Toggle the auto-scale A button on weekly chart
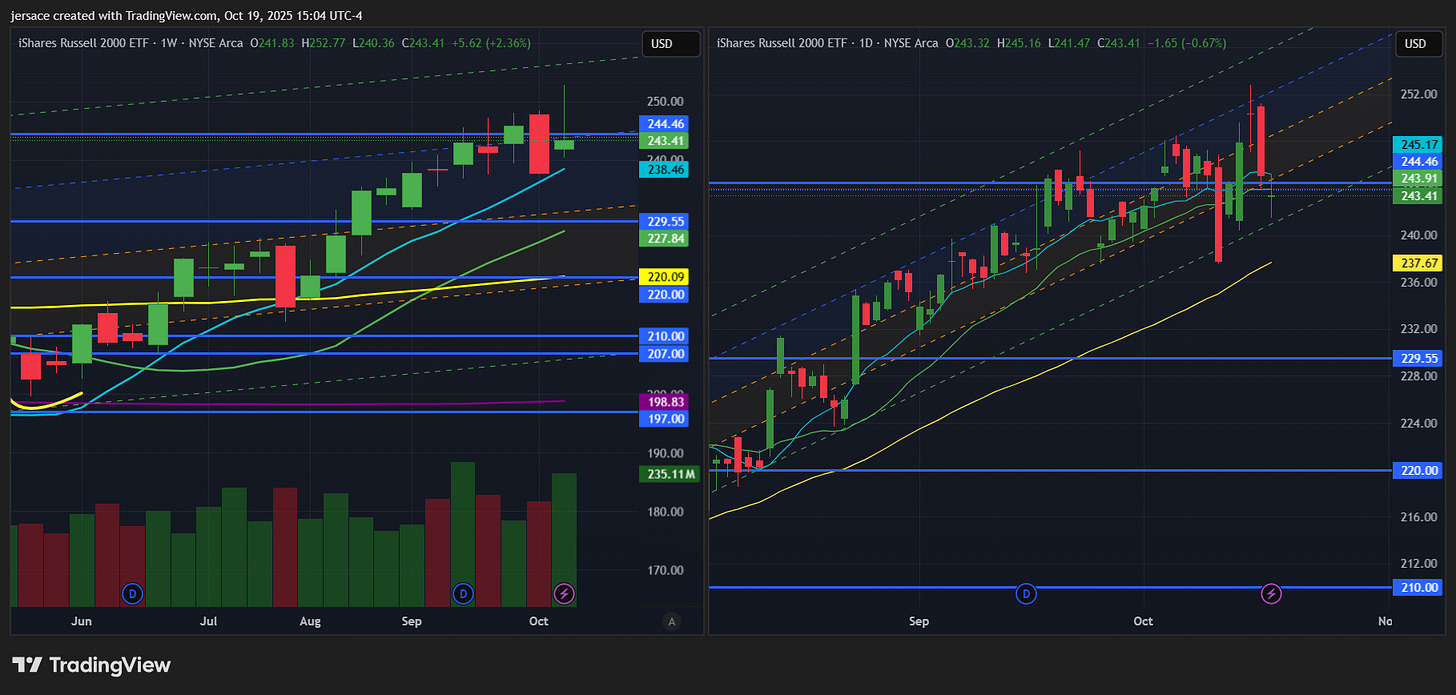The image size is (1456, 695). coord(671,621)
